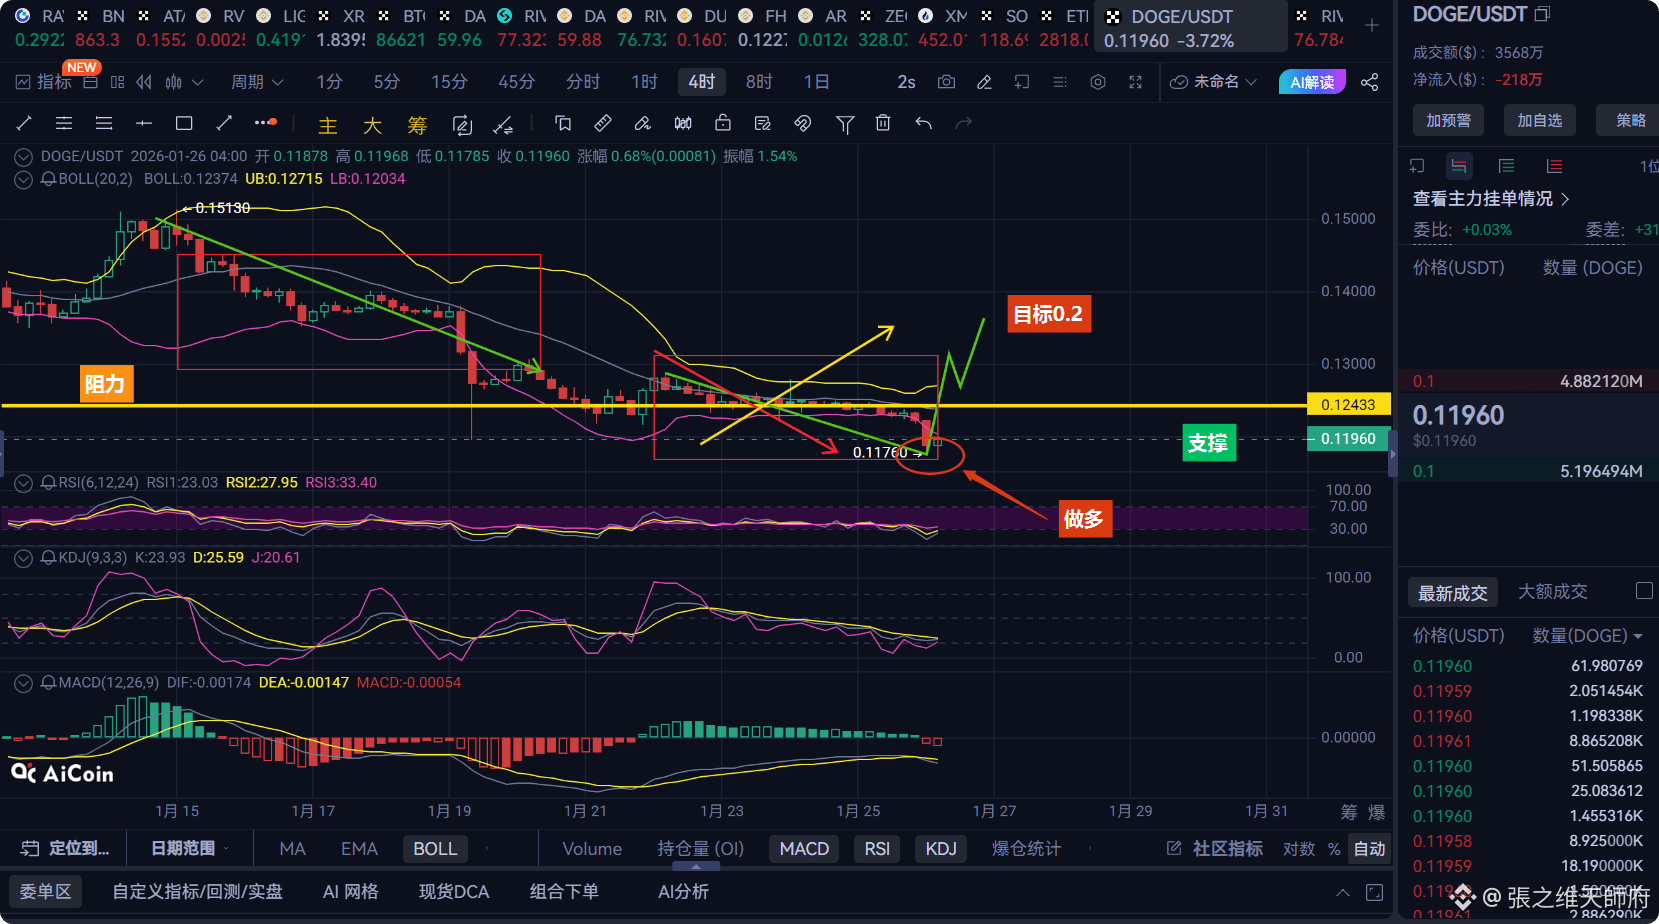Viewport: 1659px width, 924px height.
Task: Click the pencil edit icon
Action: click(984, 82)
